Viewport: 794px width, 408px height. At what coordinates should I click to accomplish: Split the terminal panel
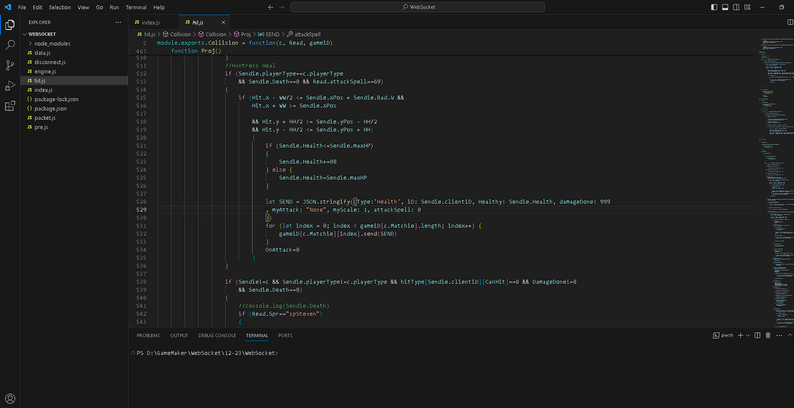(758, 335)
